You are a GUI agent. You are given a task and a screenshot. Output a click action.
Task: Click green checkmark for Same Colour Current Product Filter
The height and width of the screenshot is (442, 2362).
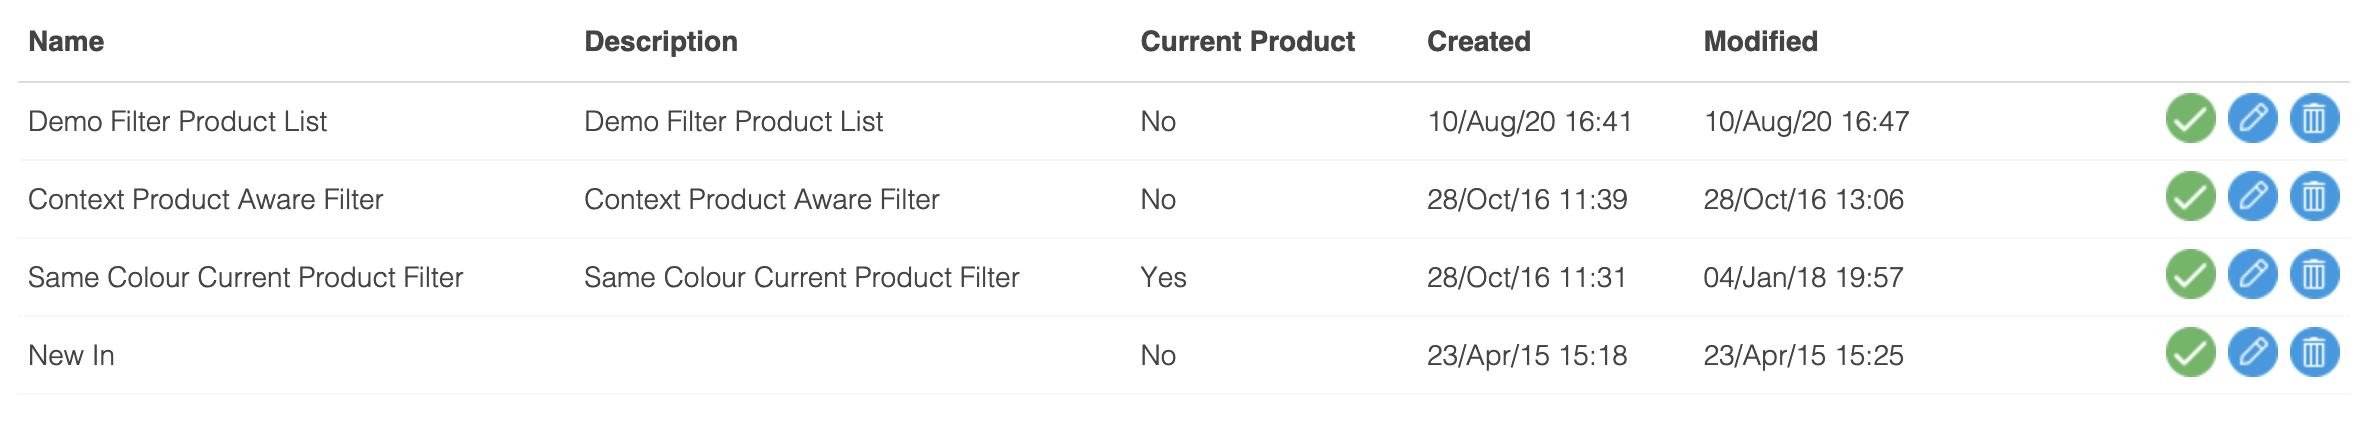pos(2190,275)
